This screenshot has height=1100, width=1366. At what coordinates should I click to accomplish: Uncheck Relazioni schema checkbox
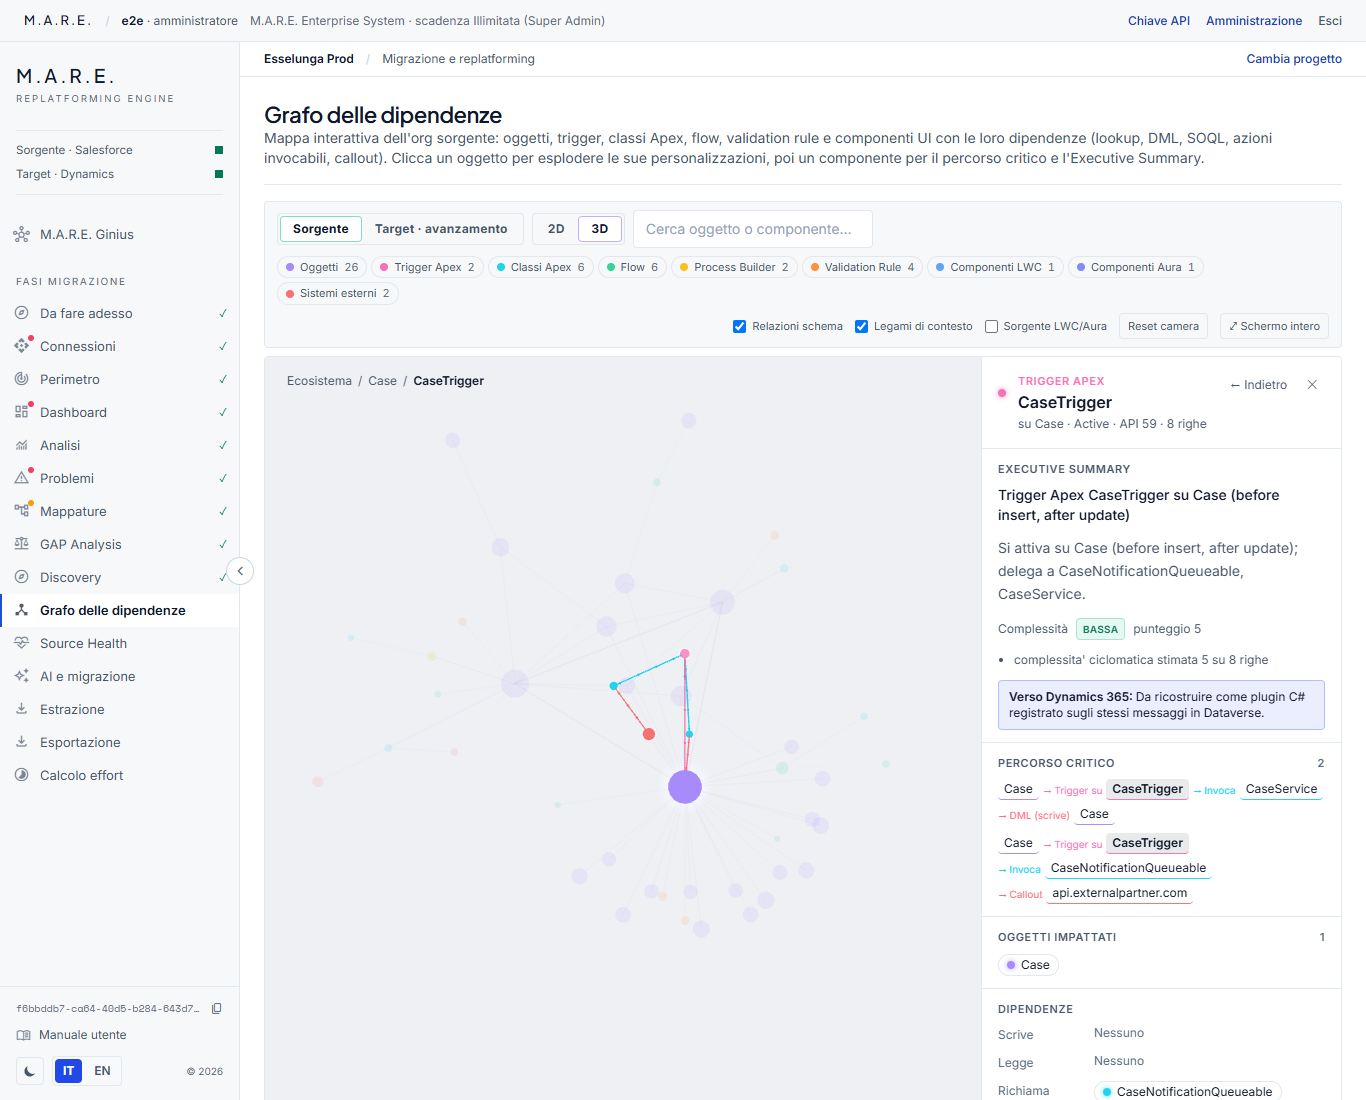(739, 326)
